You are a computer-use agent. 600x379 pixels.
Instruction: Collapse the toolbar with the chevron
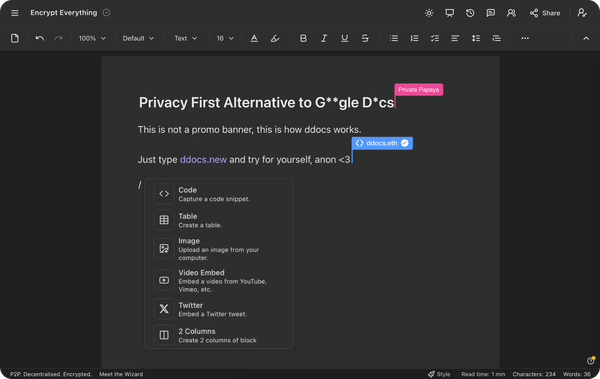(x=586, y=38)
